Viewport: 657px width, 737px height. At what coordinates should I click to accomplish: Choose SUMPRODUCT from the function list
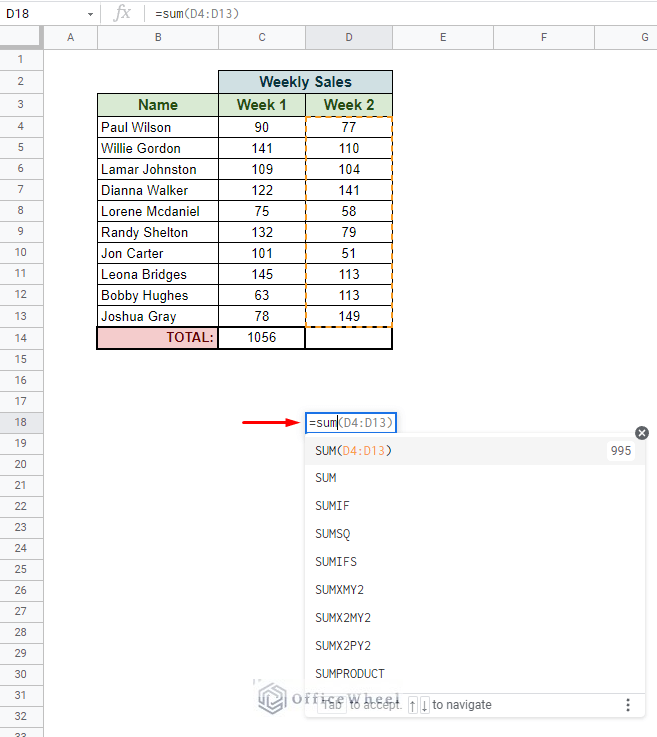click(x=475, y=674)
